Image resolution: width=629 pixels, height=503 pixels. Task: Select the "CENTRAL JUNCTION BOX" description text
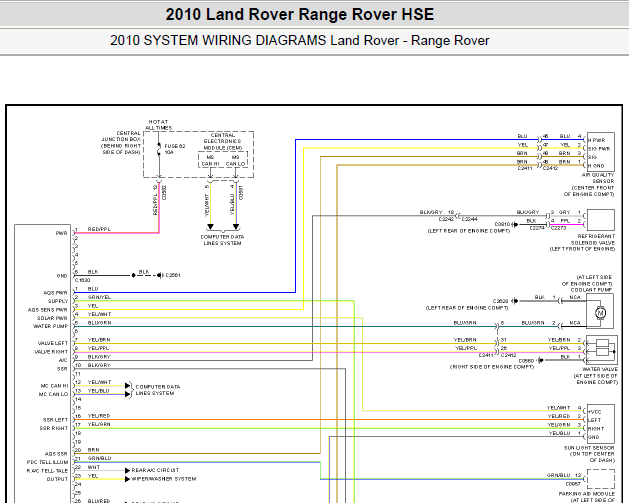(x=121, y=142)
